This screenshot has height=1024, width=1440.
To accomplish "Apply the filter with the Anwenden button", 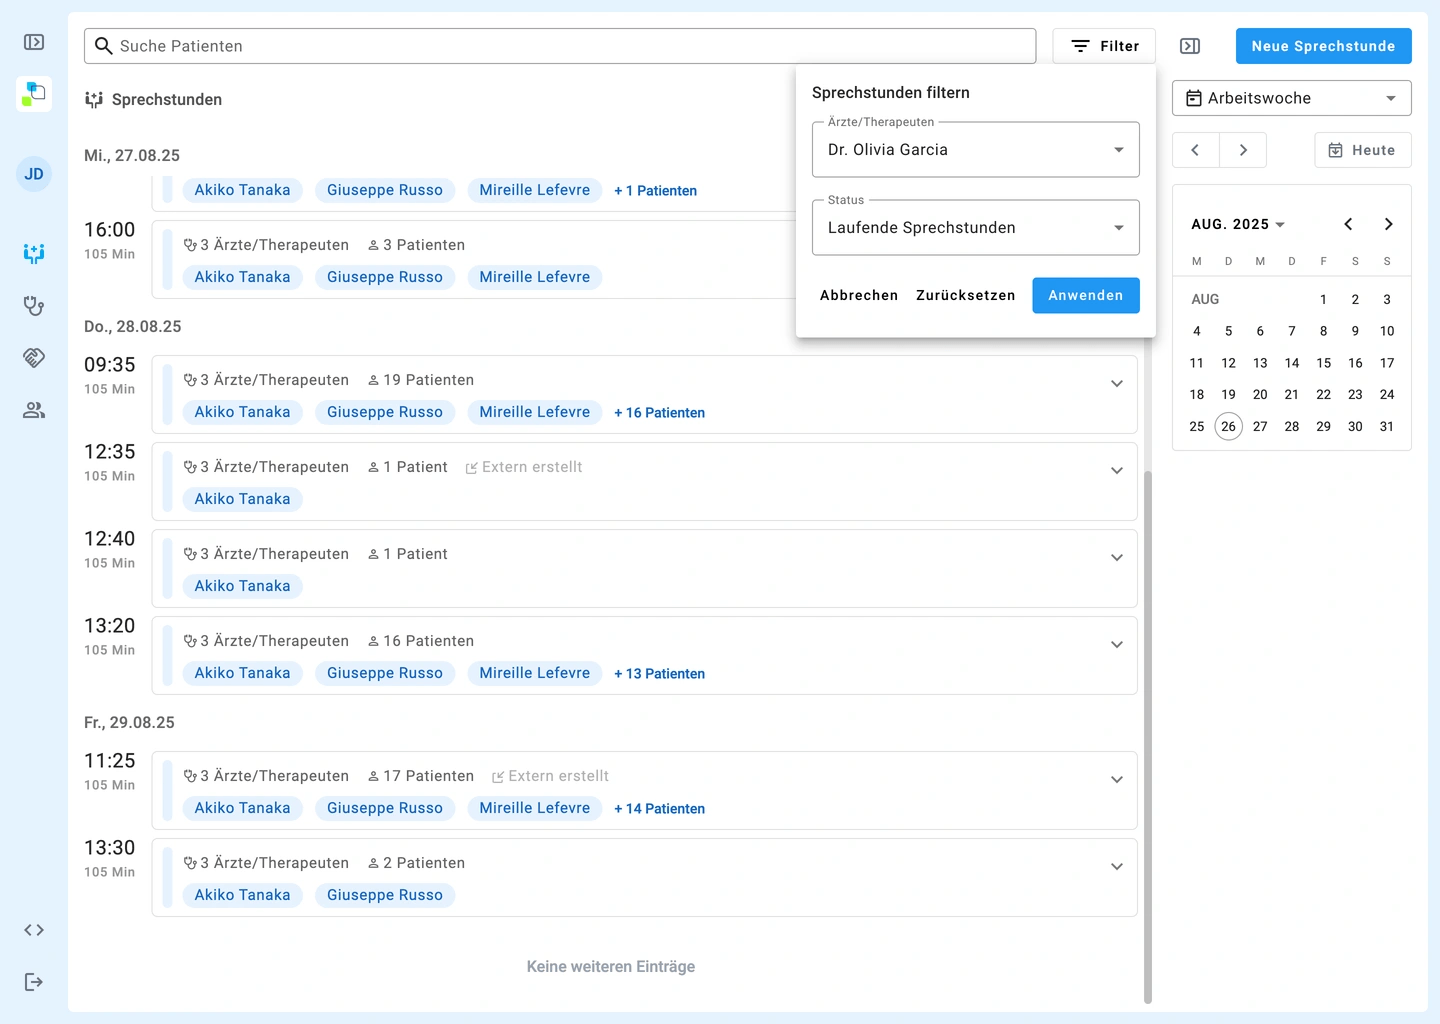I will point(1085,295).
